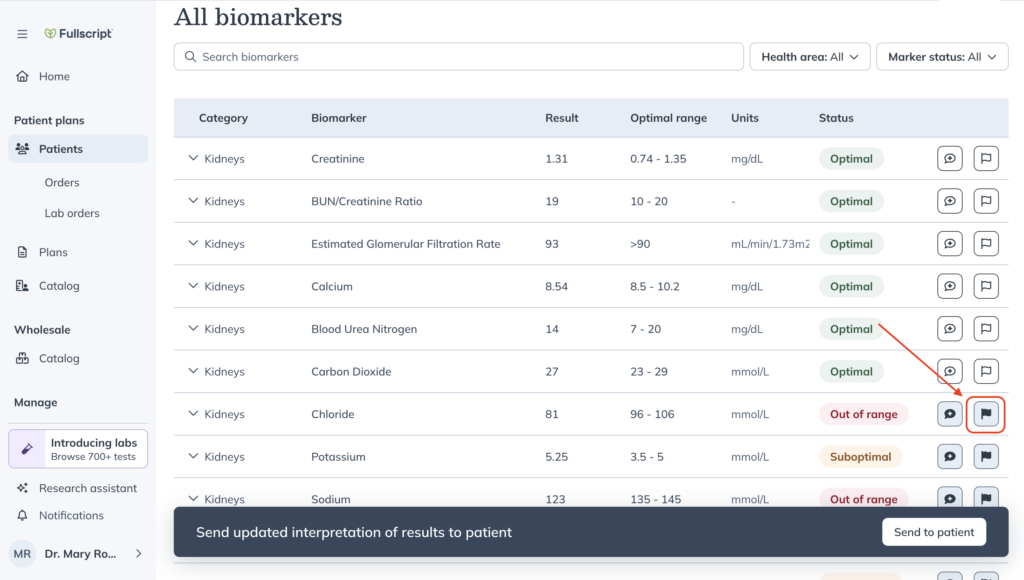Viewport: 1024px width, 580px height.
Task: Open the Introducing labs banner
Action: pos(78,449)
